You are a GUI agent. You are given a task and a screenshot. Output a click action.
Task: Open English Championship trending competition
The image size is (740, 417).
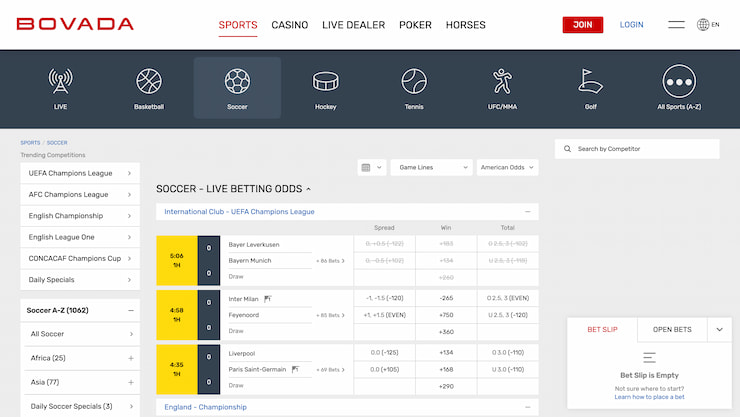(x=80, y=216)
